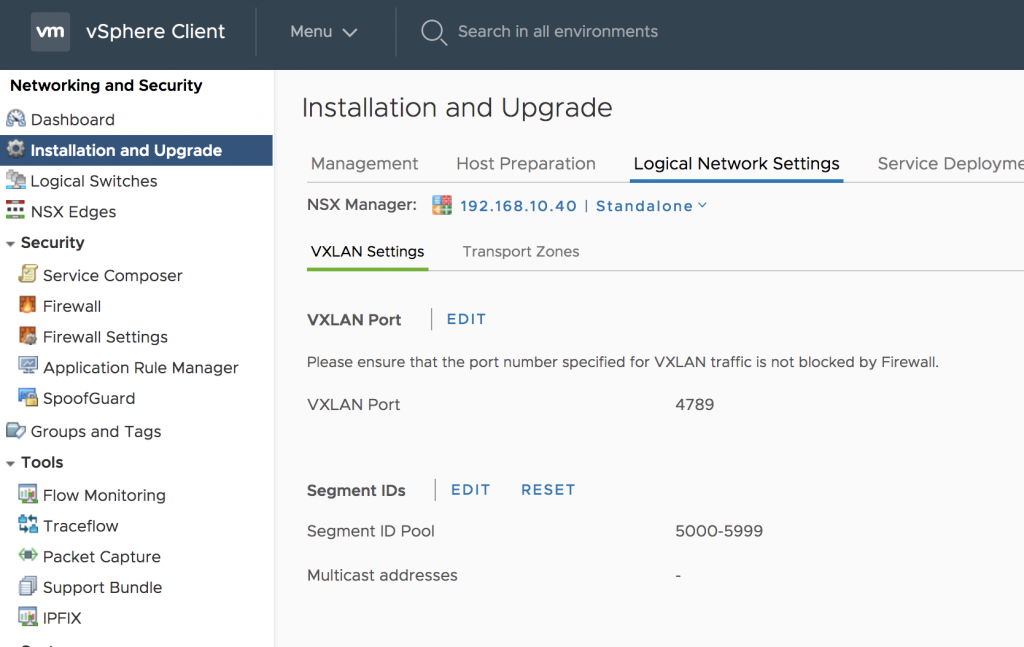Screen dimensions: 1024x647
Task: Click the NSX Manager firewall icon
Action: (x=442, y=205)
